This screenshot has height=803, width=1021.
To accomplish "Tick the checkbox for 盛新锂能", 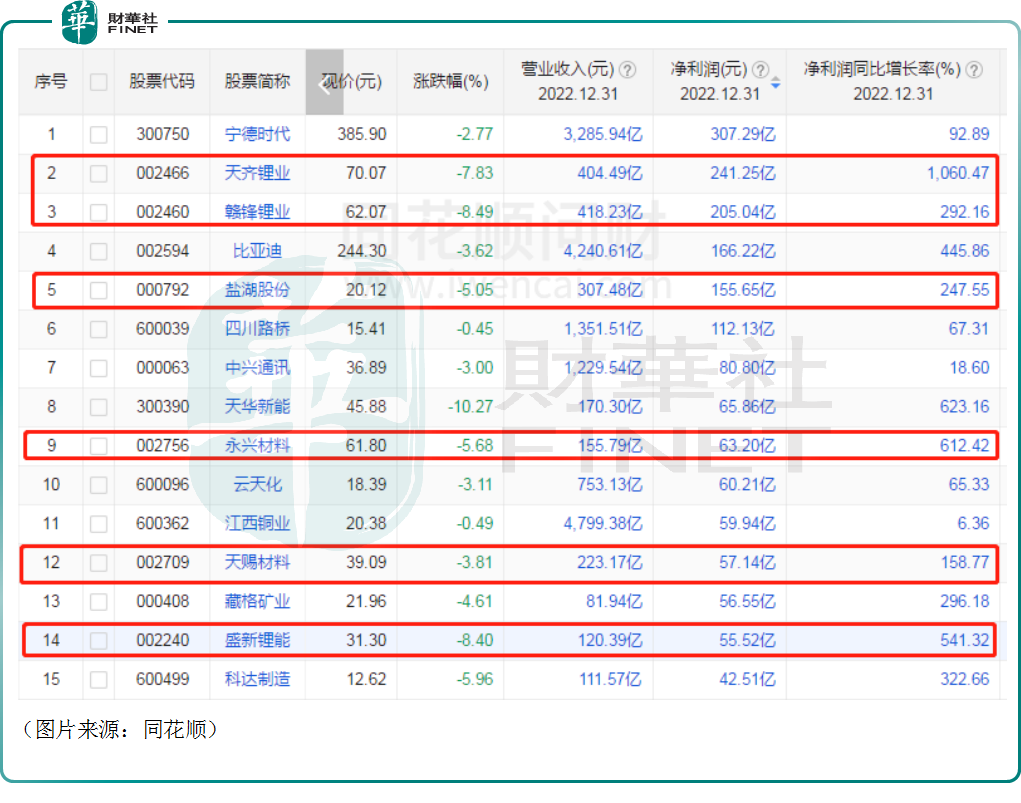I will [98, 641].
